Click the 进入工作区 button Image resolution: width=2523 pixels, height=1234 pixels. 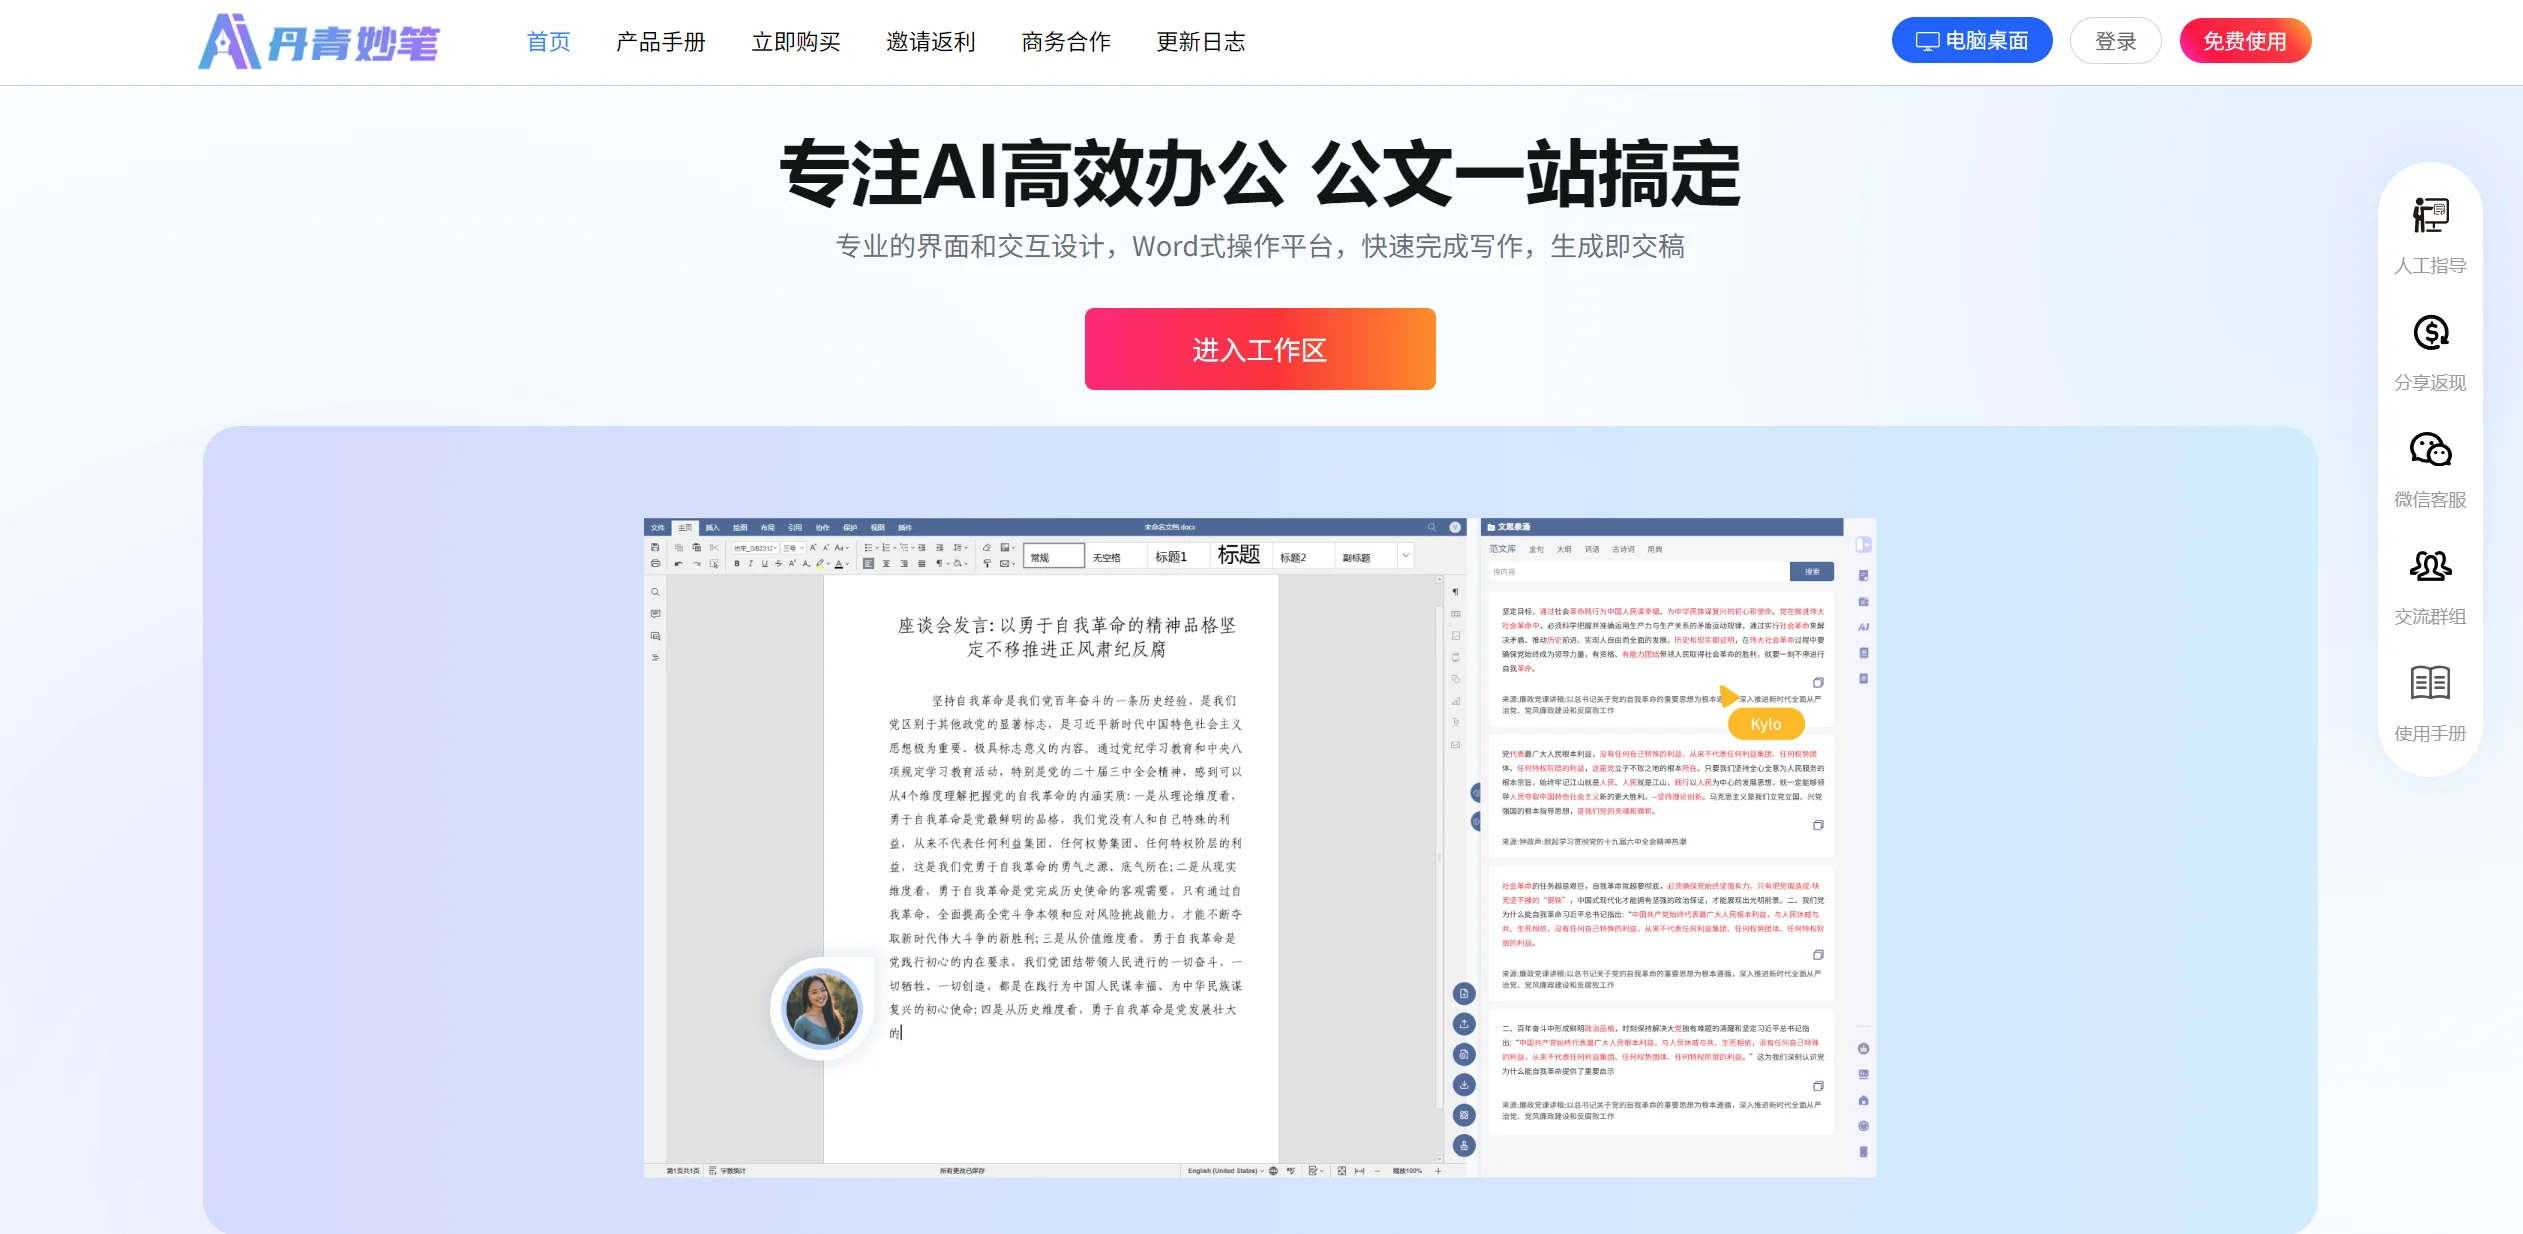tap(1260, 349)
